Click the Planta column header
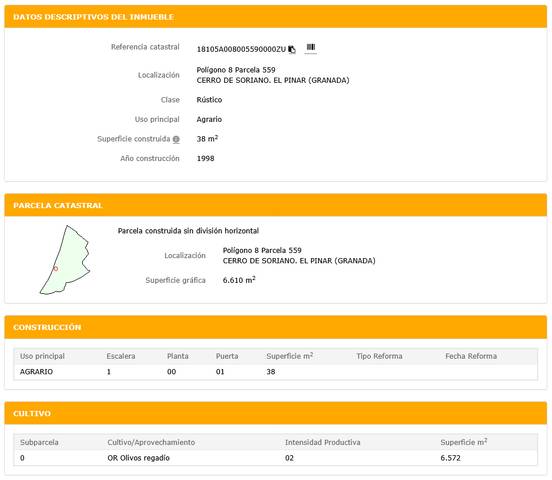This screenshot has width=552, height=480. coord(177,356)
